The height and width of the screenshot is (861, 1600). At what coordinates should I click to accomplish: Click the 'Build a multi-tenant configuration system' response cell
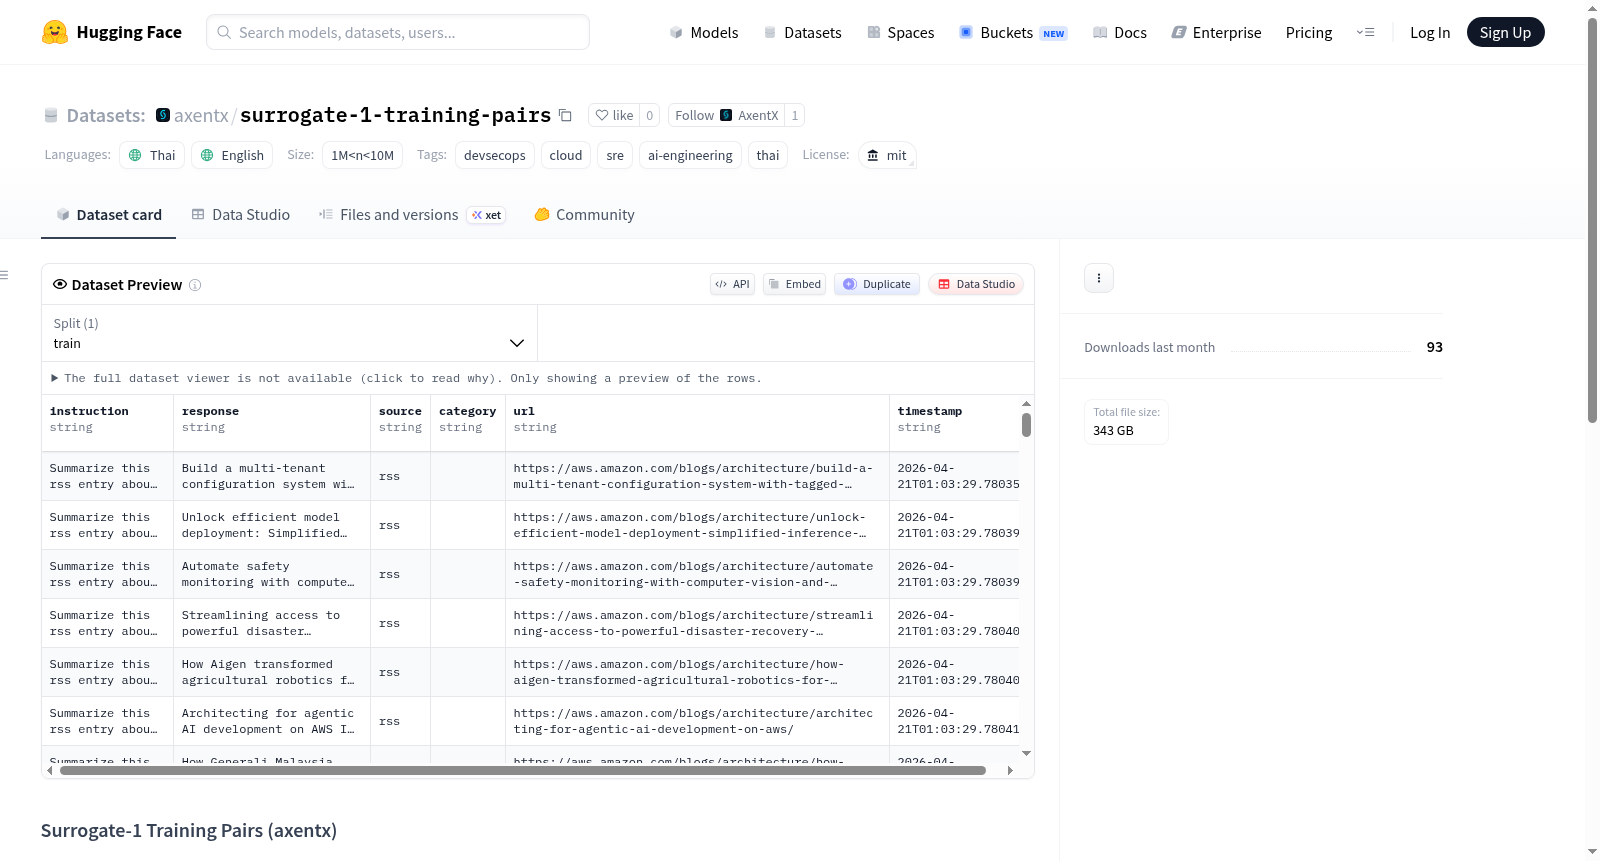(x=272, y=476)
